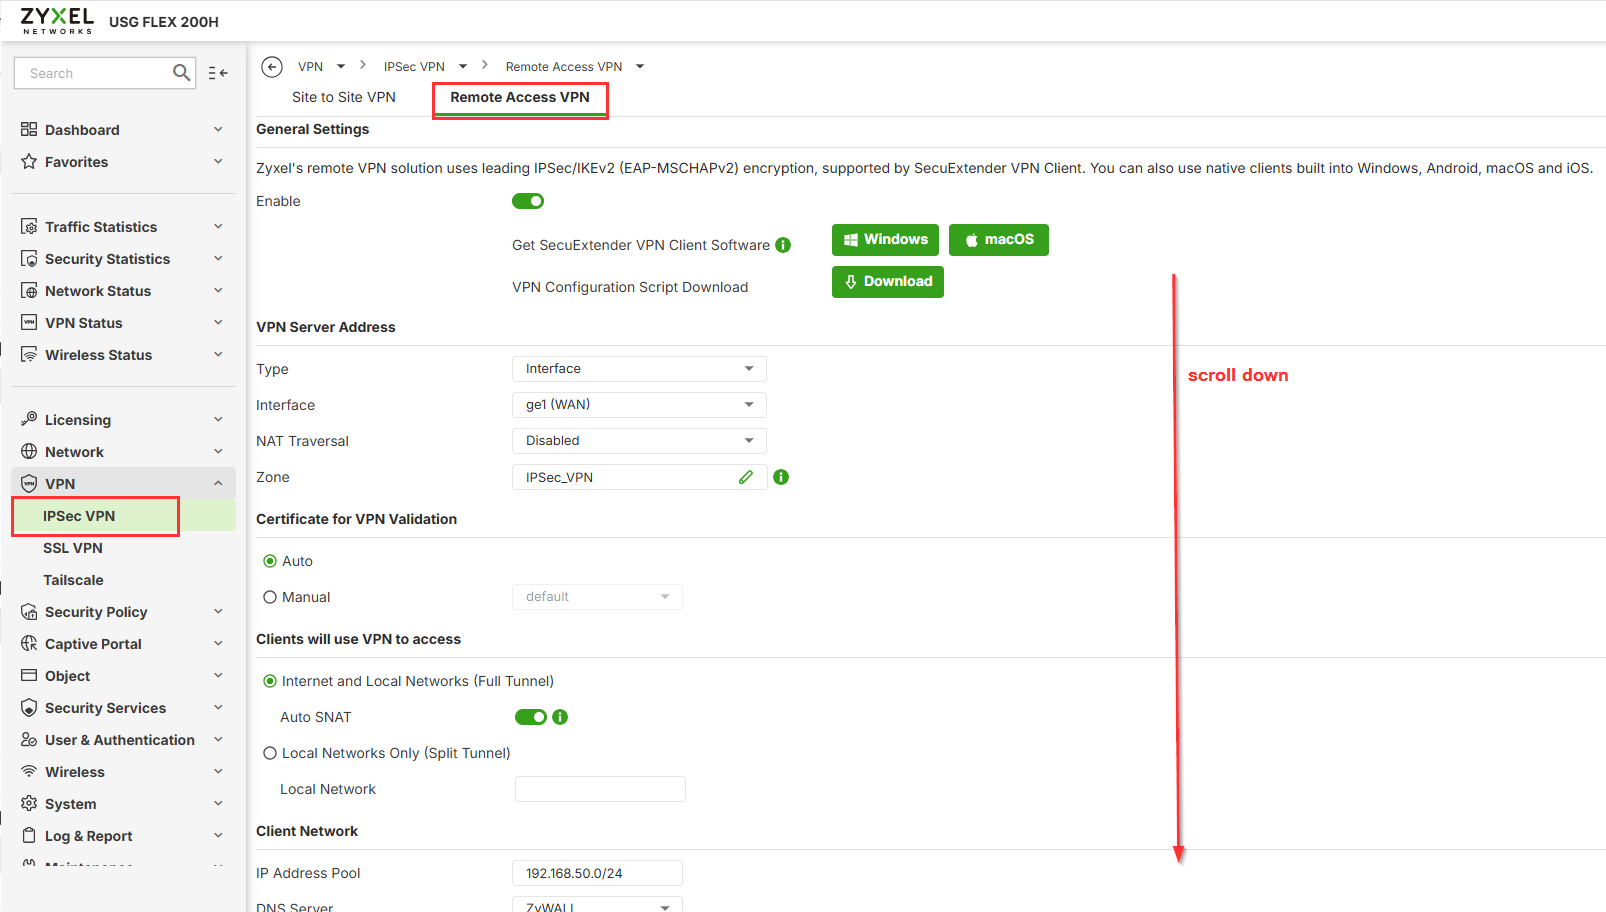This screenshot has width=1606, height=912.
Task: Click the IP Address Pool field
Action: tap(597, 873)
